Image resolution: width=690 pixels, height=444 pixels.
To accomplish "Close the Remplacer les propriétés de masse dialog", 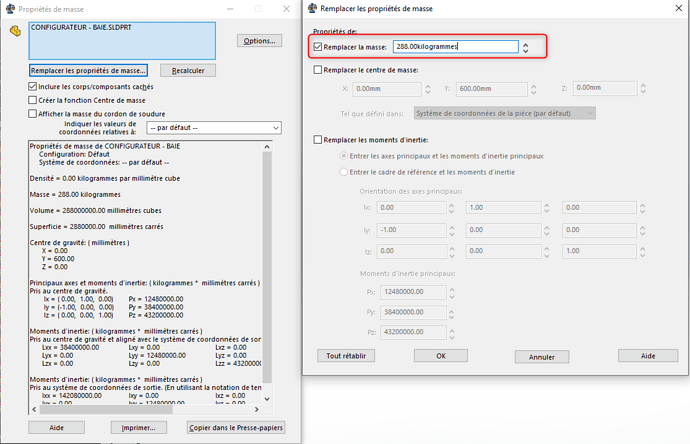I will (x=679, y=8).
